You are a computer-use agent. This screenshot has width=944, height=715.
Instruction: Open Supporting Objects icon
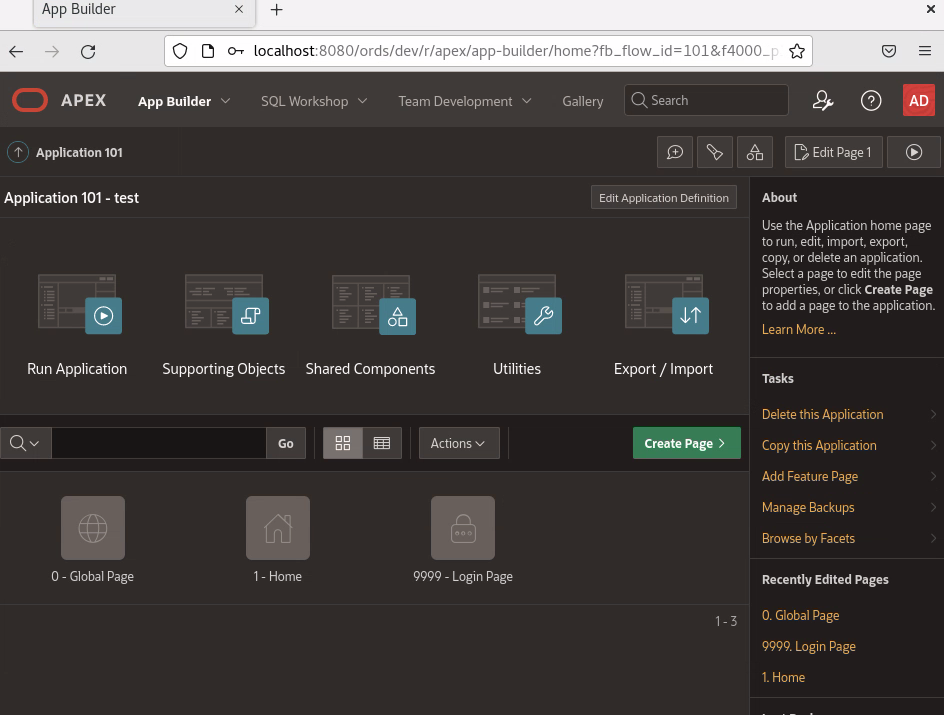pyautogui.click(x=224, y=304)
